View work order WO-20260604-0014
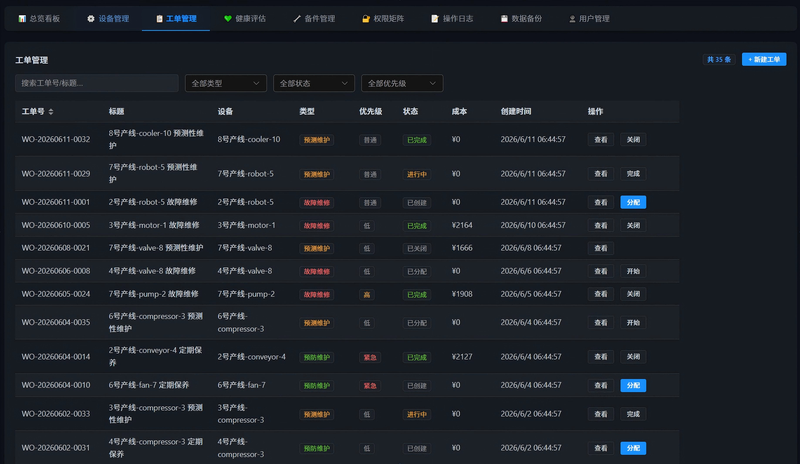 click(x=601, y=357)
